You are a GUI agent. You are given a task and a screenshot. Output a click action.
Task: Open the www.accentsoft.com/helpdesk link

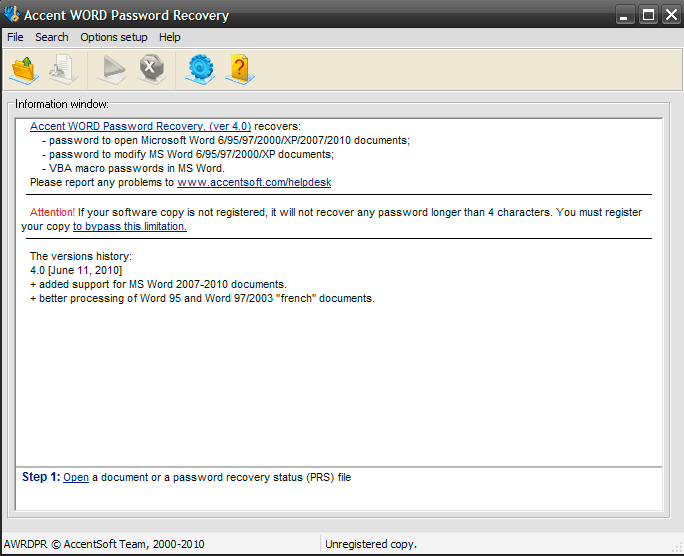click(254, 182)
